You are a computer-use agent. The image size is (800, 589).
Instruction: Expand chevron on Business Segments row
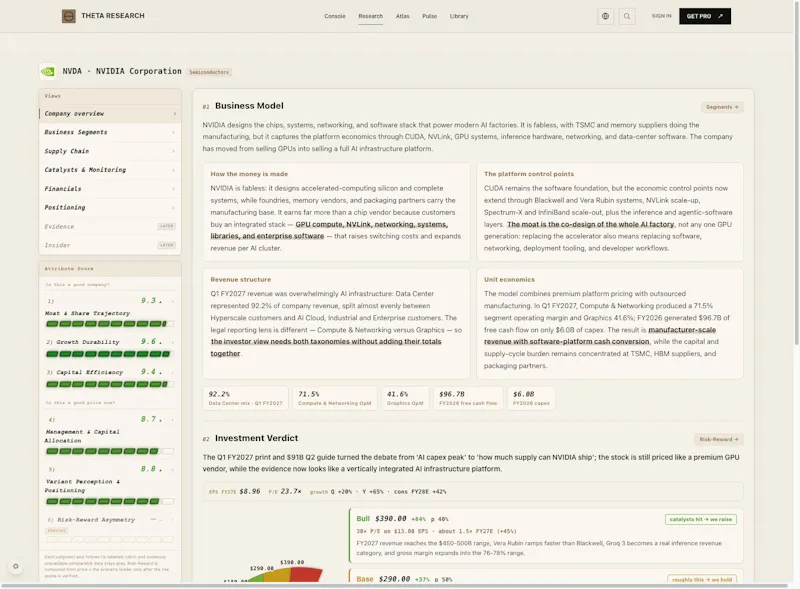tap(173, 132)
